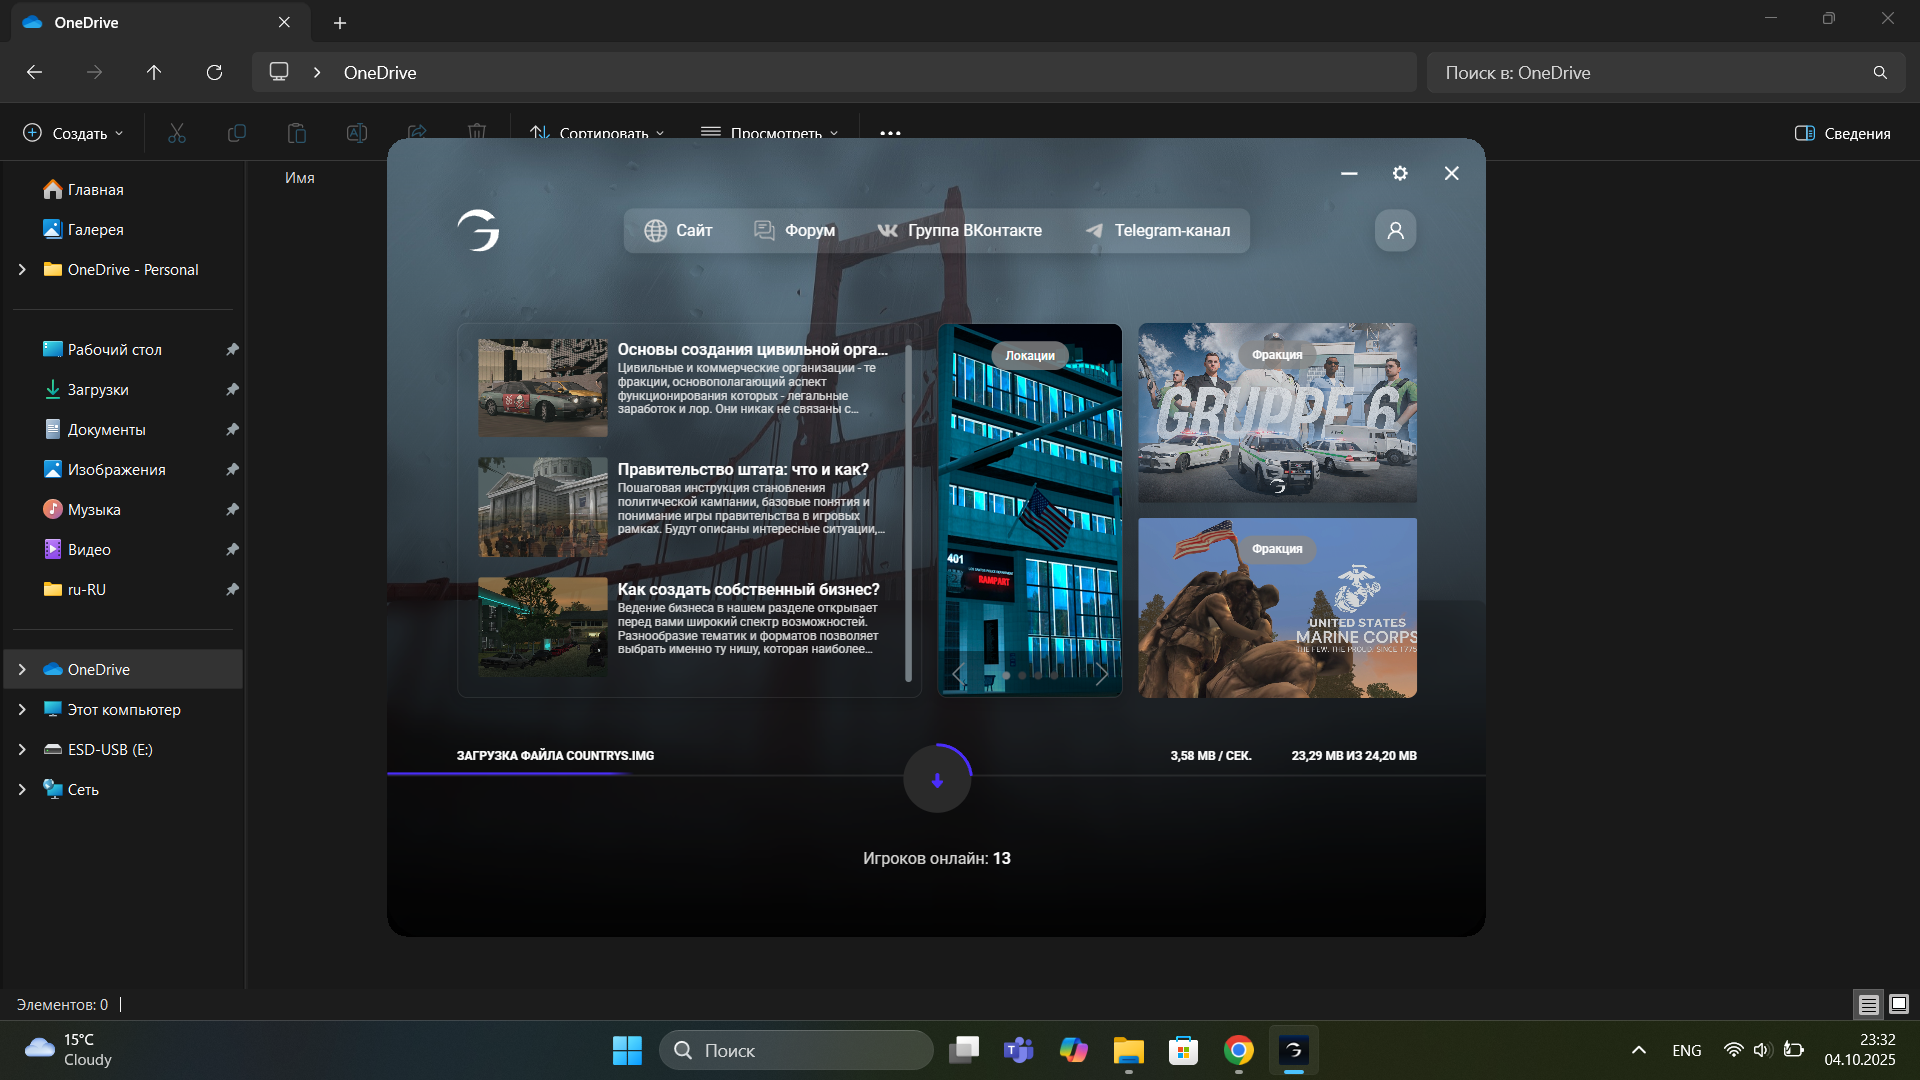Open the Форум link in the launcher navigation
Screen dimensions: 1920x1080
(x=794, y=231)
